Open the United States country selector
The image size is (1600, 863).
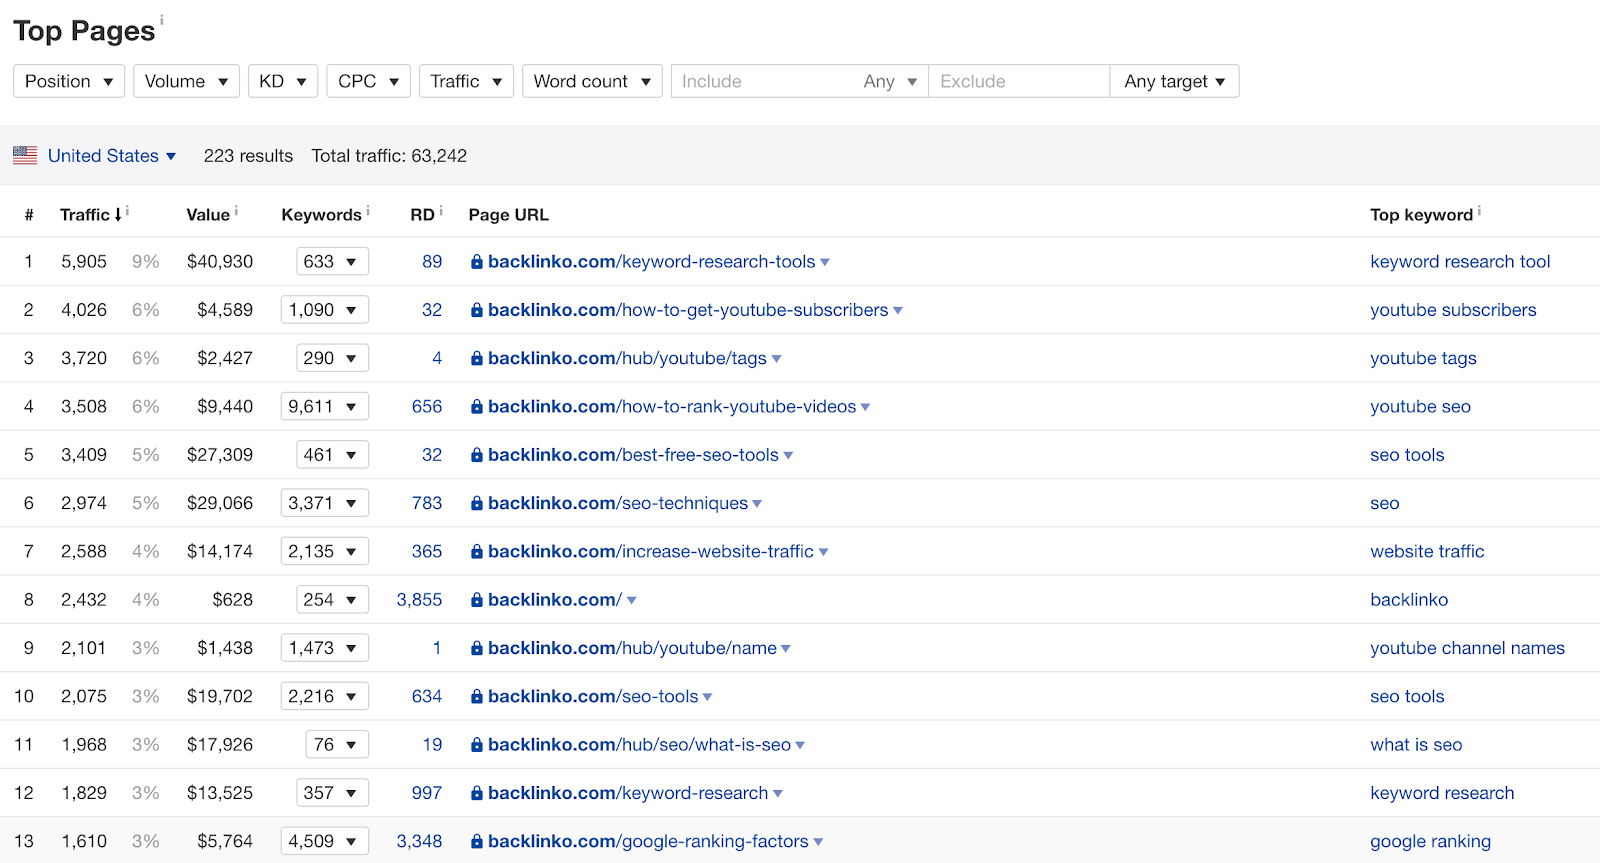[x=112, y=156]
